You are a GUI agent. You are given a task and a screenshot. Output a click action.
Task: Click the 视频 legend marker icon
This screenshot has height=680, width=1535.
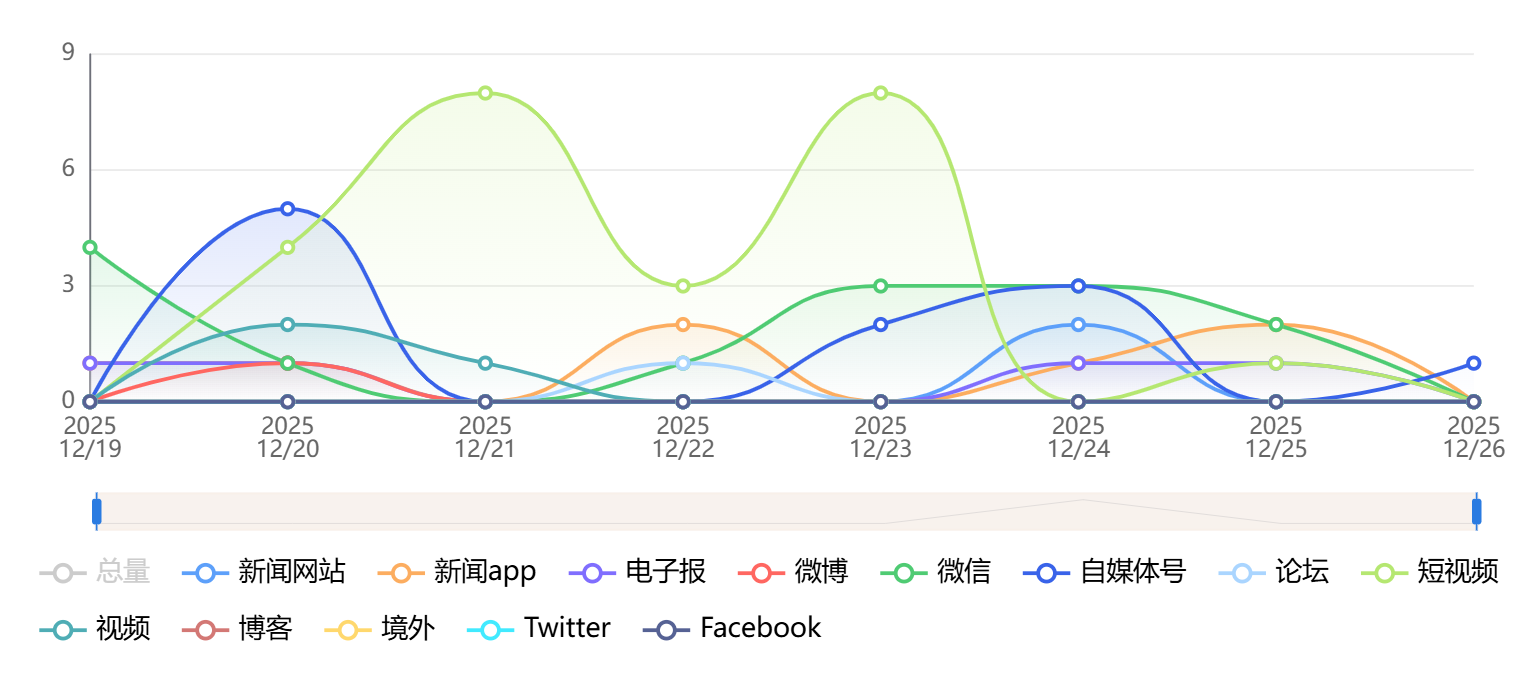[63, 629]
